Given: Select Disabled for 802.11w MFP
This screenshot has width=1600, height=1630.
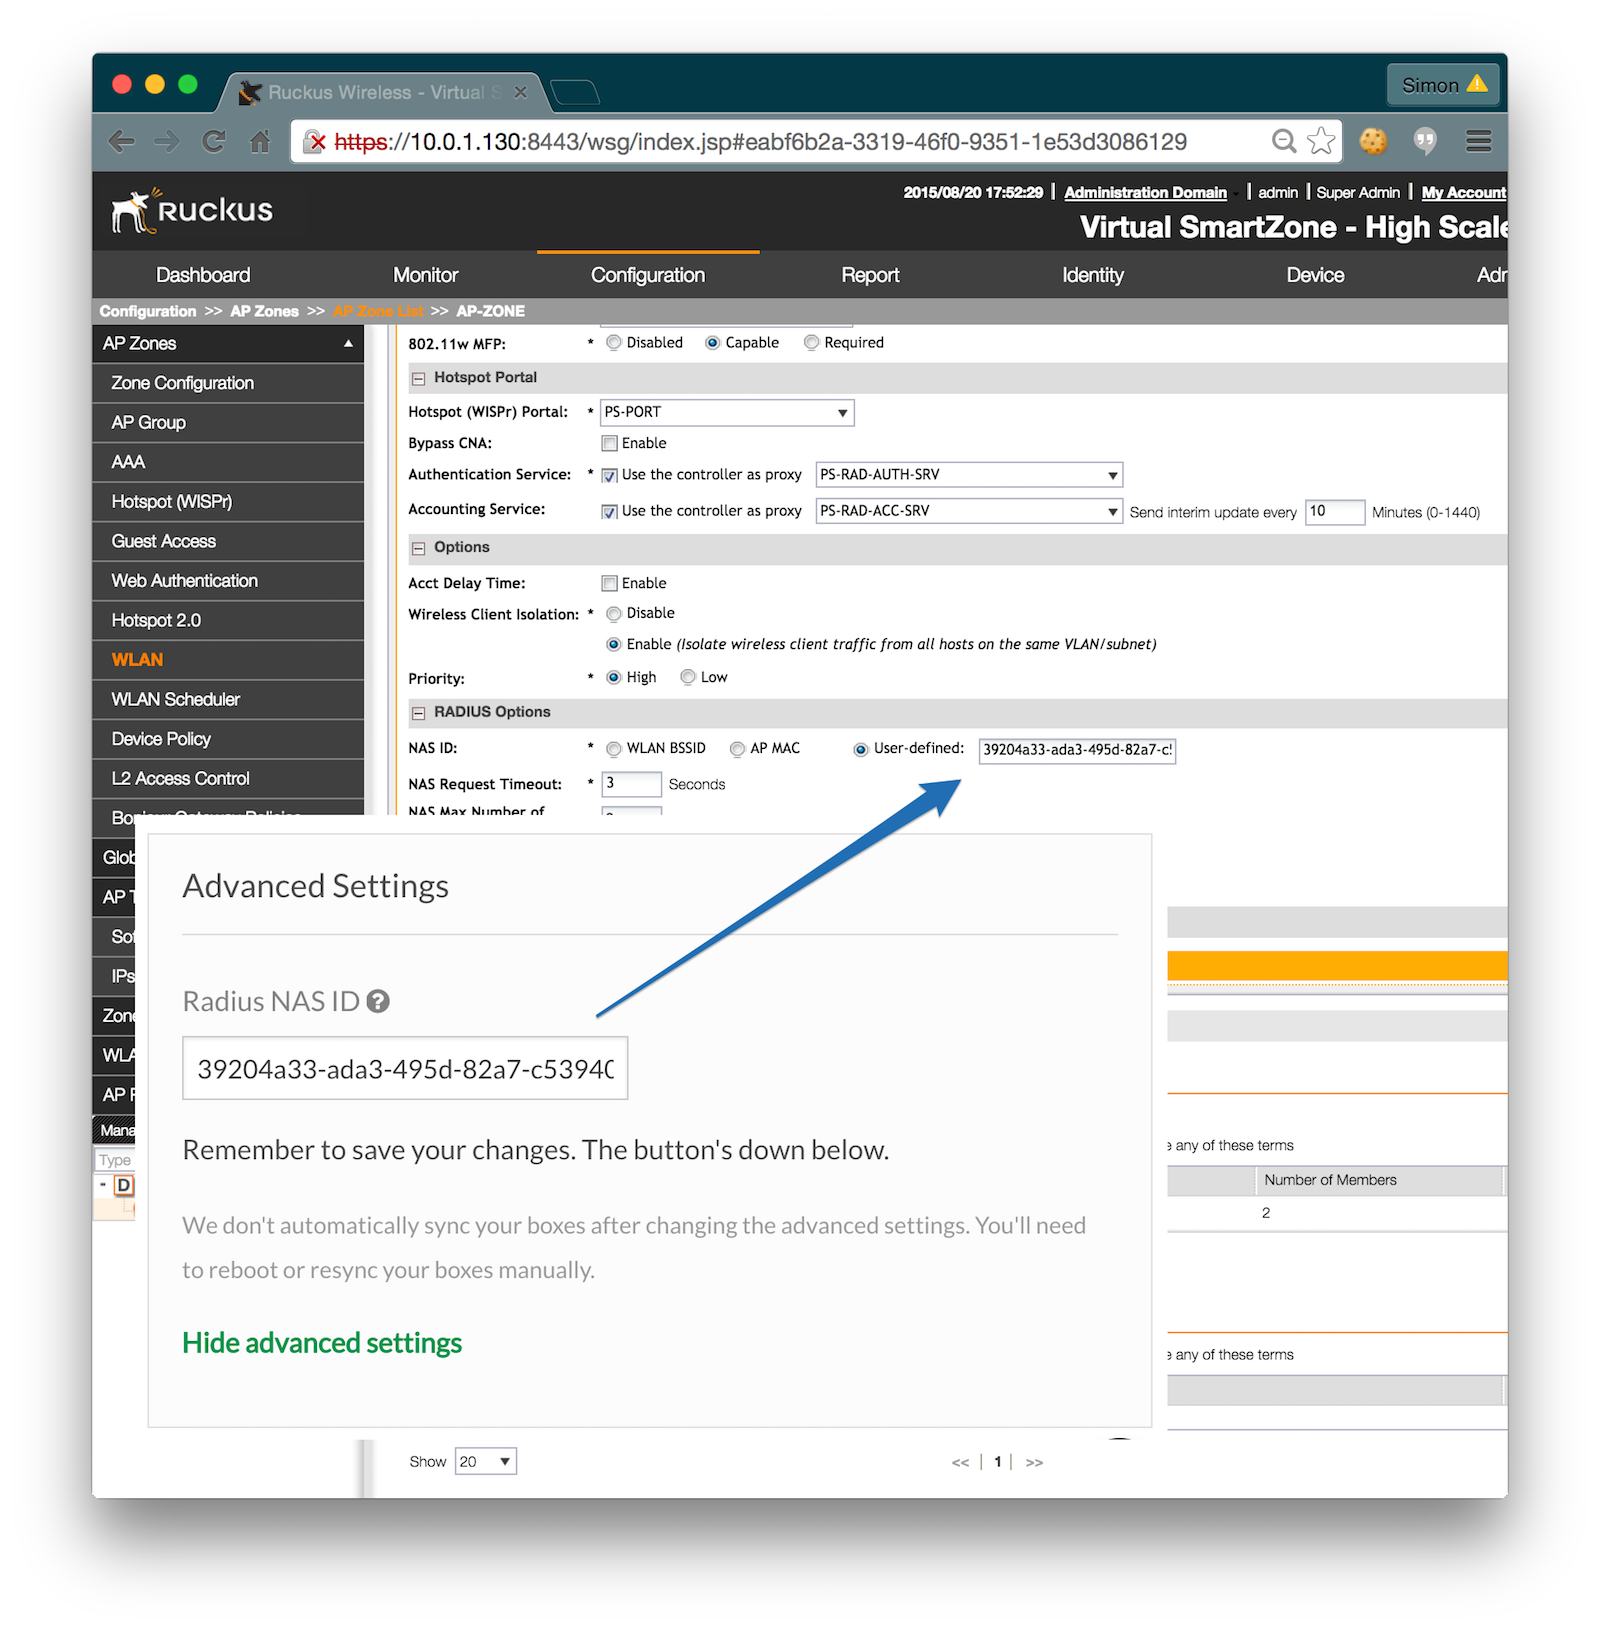Looking at the screenshot, I should point(614,343).
